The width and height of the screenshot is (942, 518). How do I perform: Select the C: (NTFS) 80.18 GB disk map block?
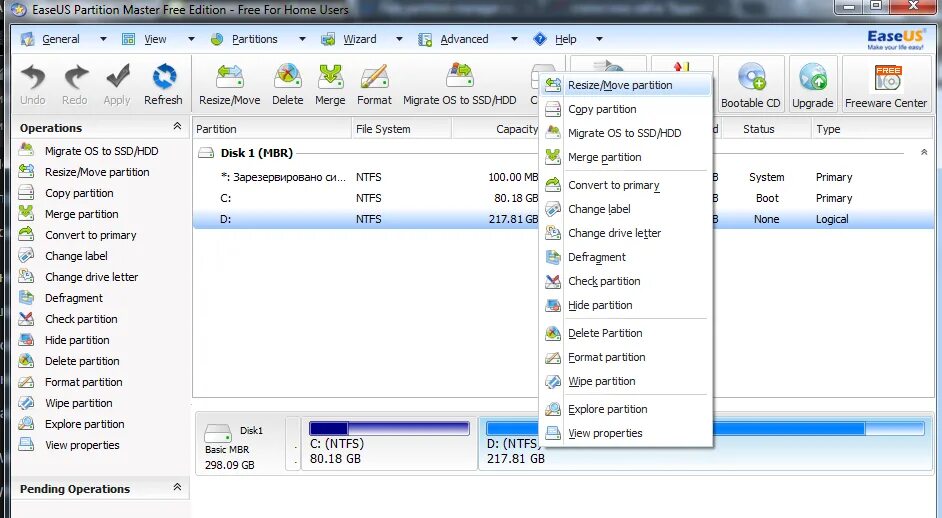pos(389,443)
